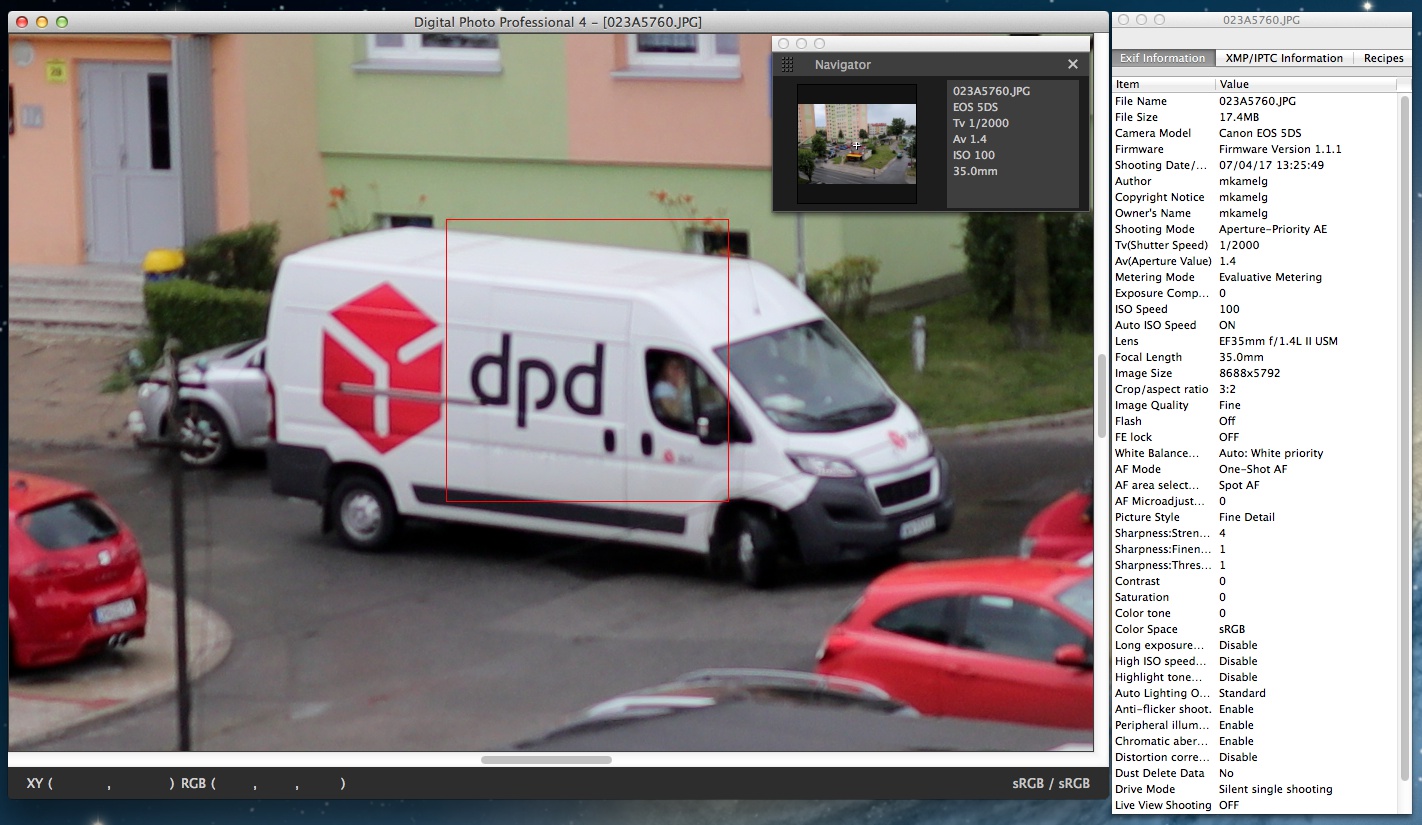Select the ISO Speed row
The image size is (1422, 825).
(1255, 309)
